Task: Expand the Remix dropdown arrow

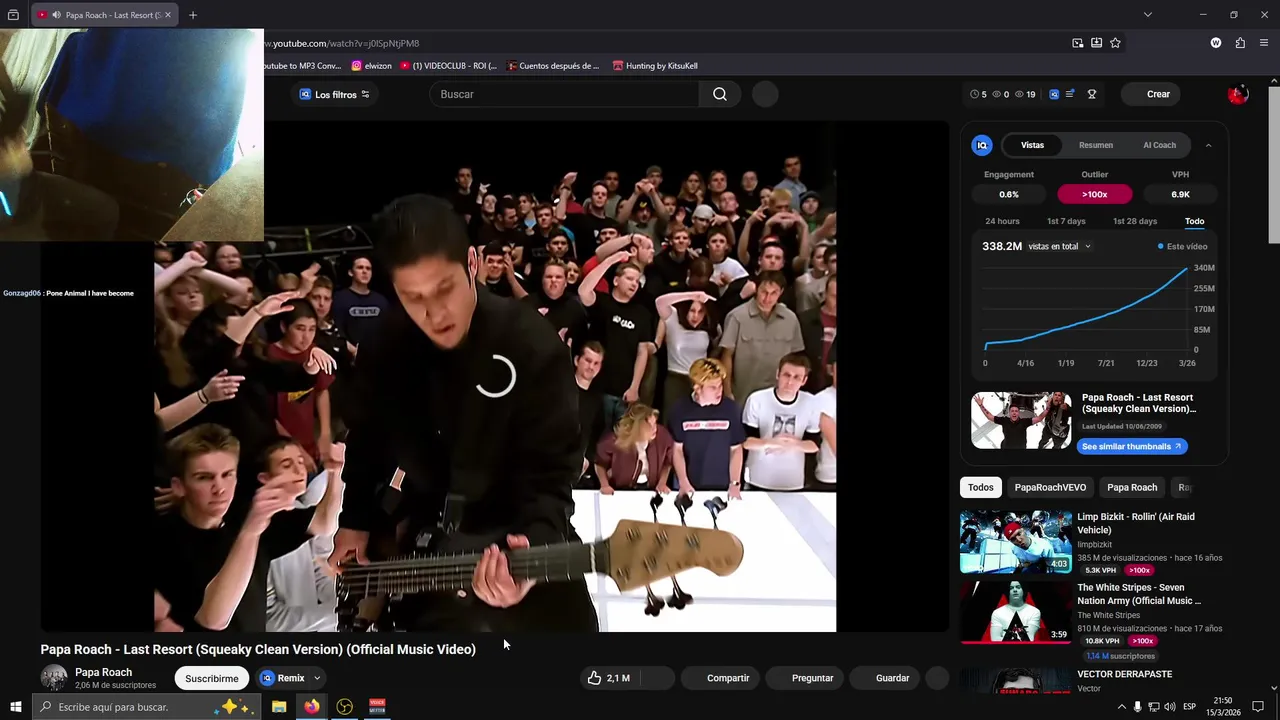Action: [317, 678]
